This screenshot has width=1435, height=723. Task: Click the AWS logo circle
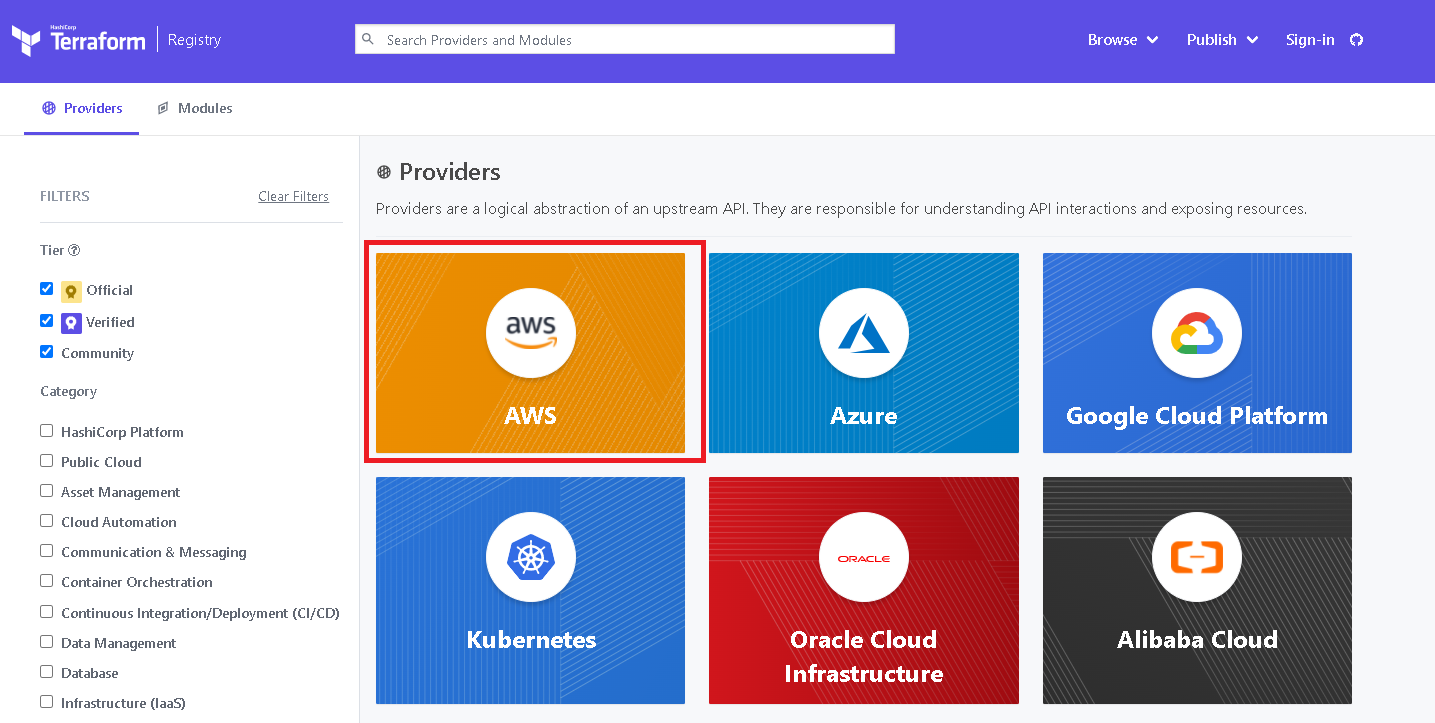(530, 333)
